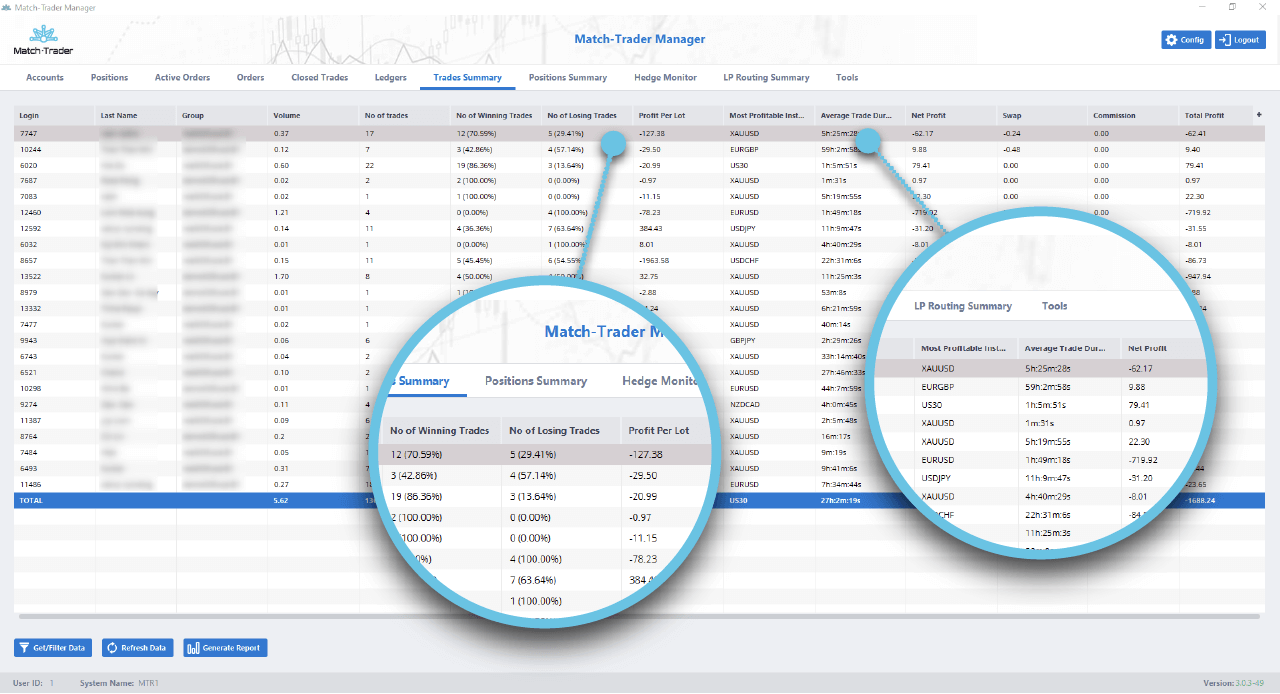
Task: Click the window restore button
Action: (1232, 7)
